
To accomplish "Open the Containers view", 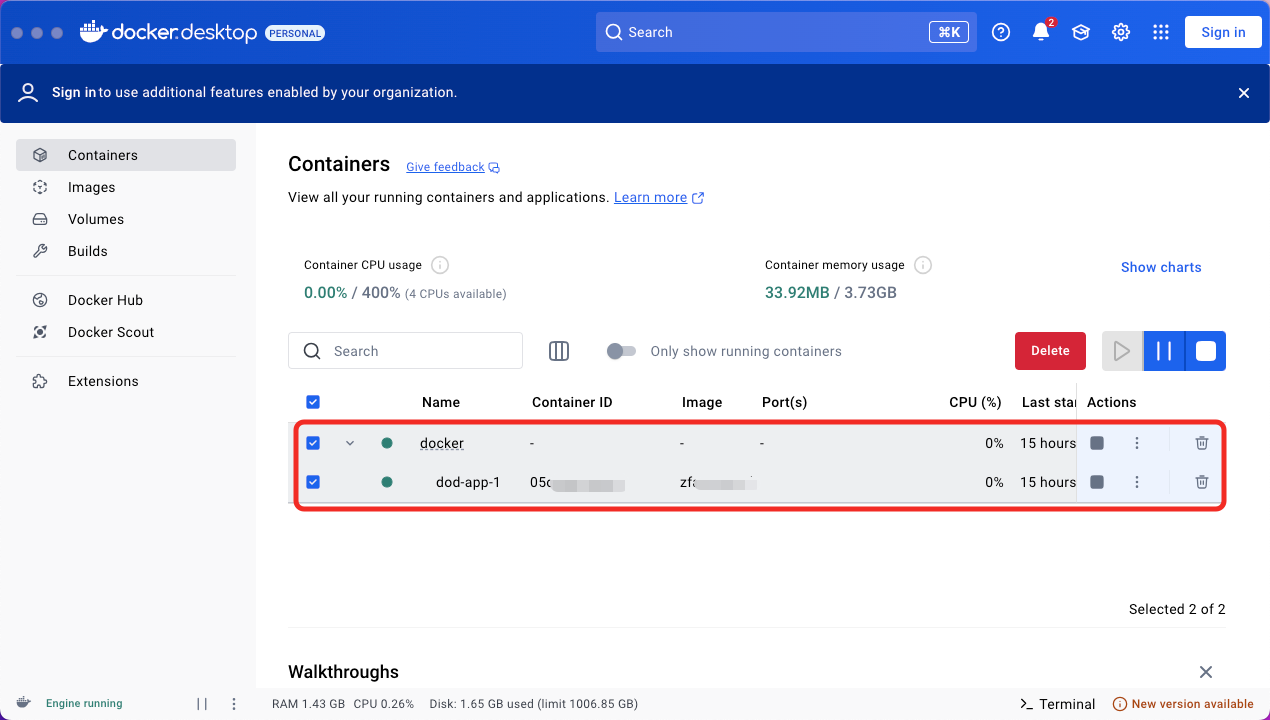I will click(x=126, y=155).
